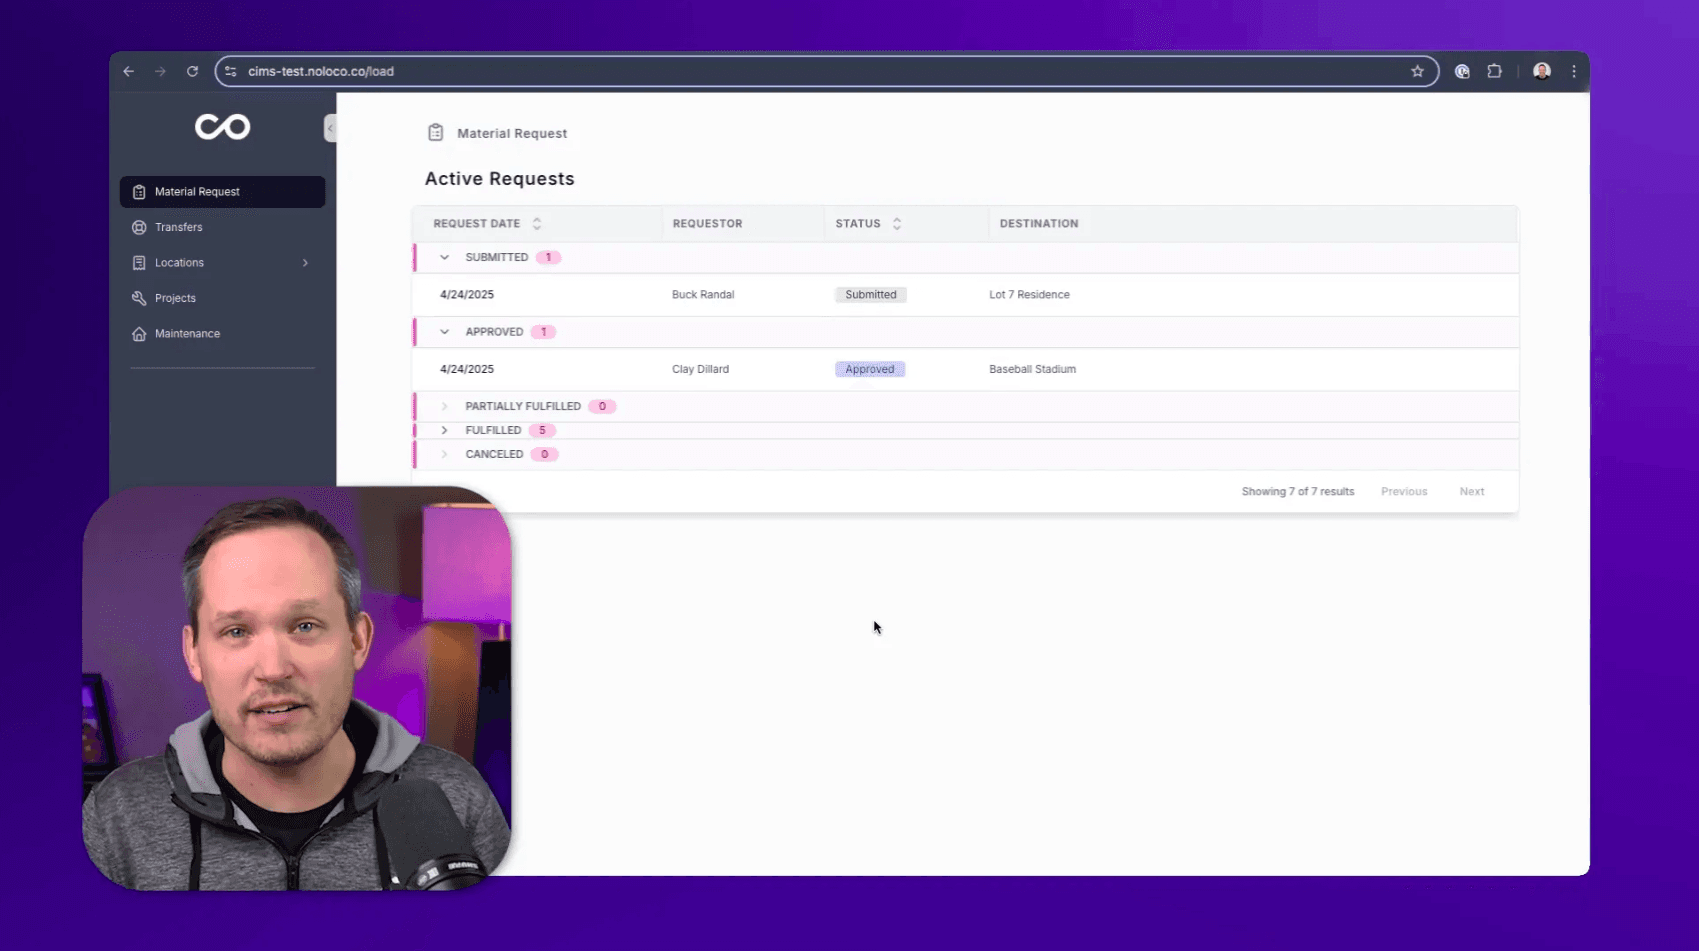Open the browser extensions puzzle icon

pyautogui.click(x=1494, y=71)
